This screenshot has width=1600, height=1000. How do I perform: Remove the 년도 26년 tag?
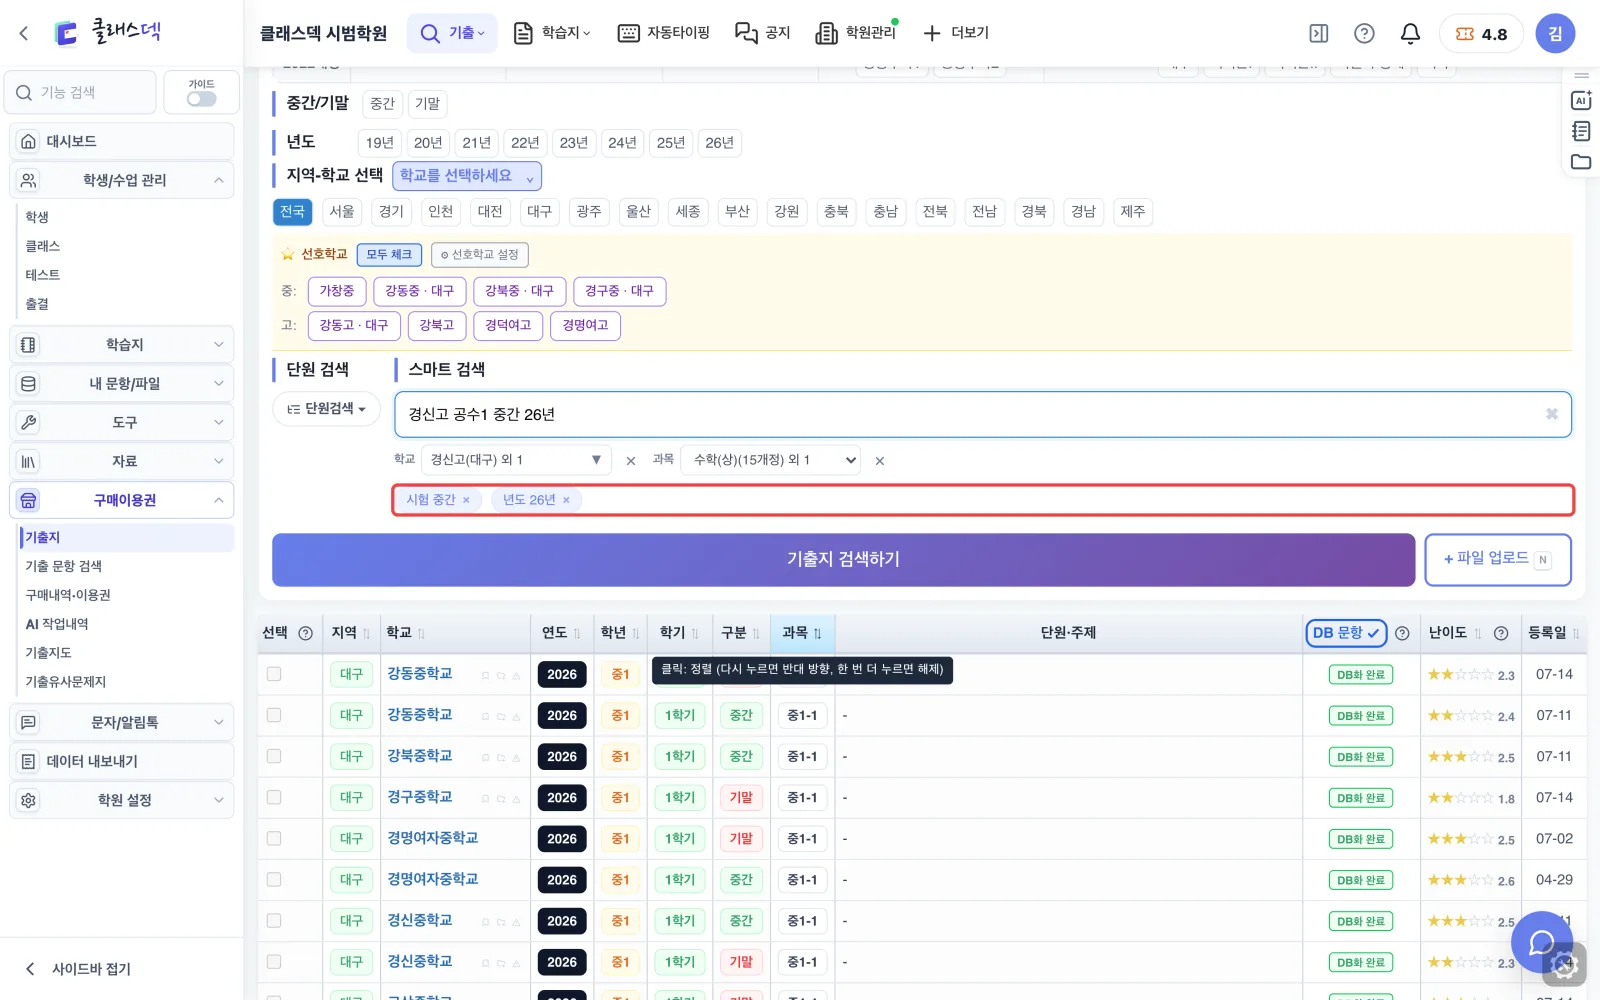(566, 500)
